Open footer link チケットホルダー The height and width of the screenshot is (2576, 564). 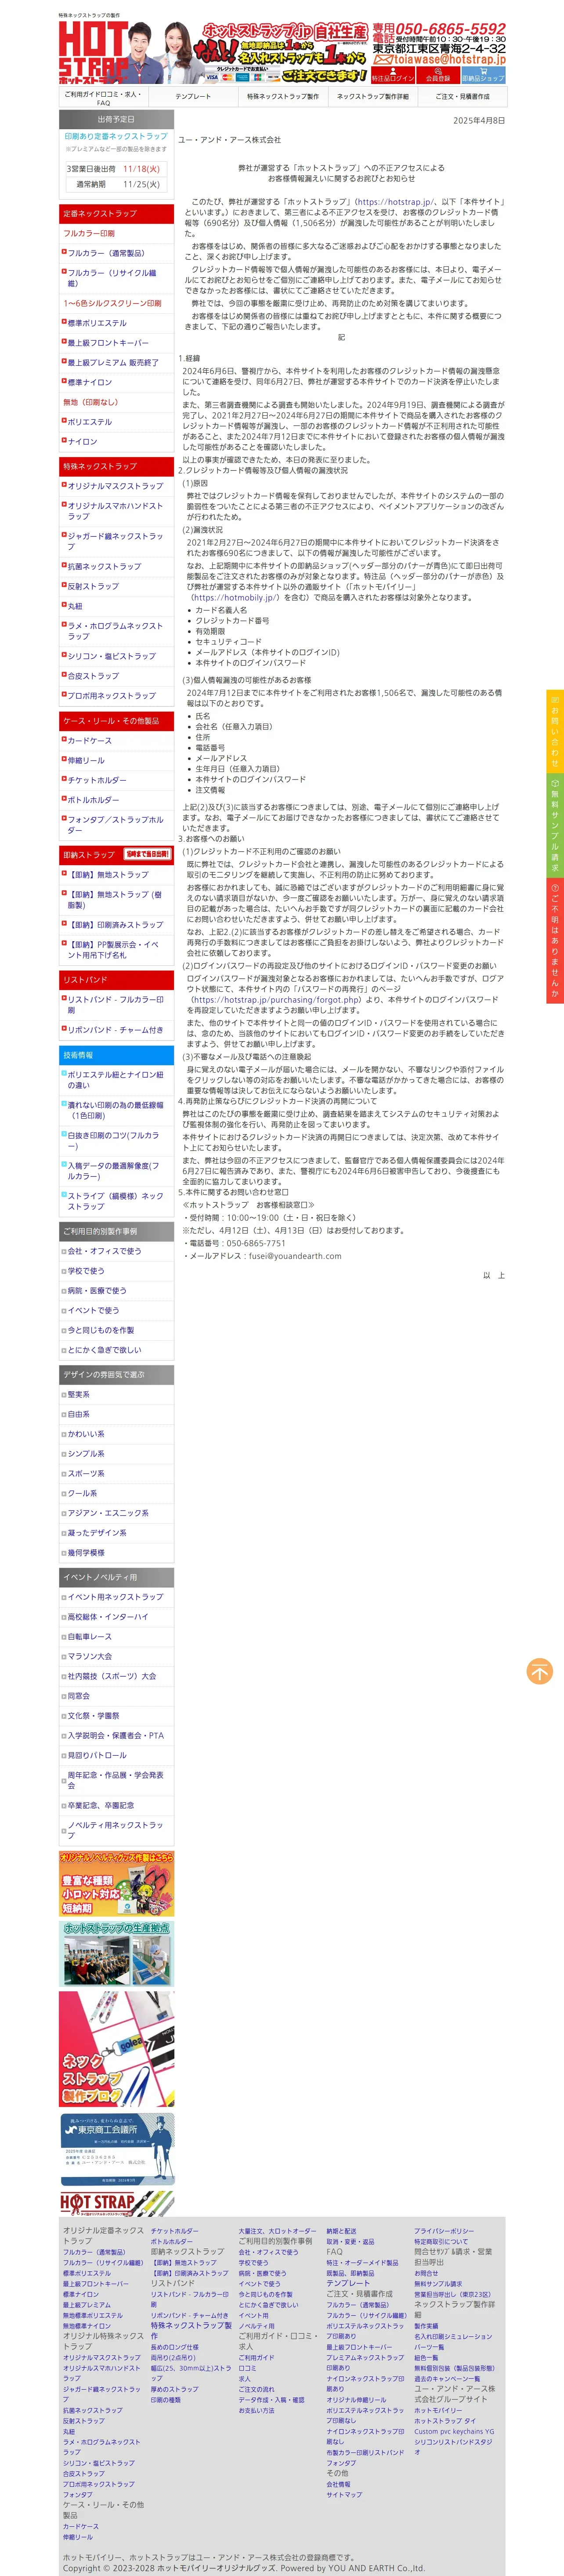(x=174, y=2231)
